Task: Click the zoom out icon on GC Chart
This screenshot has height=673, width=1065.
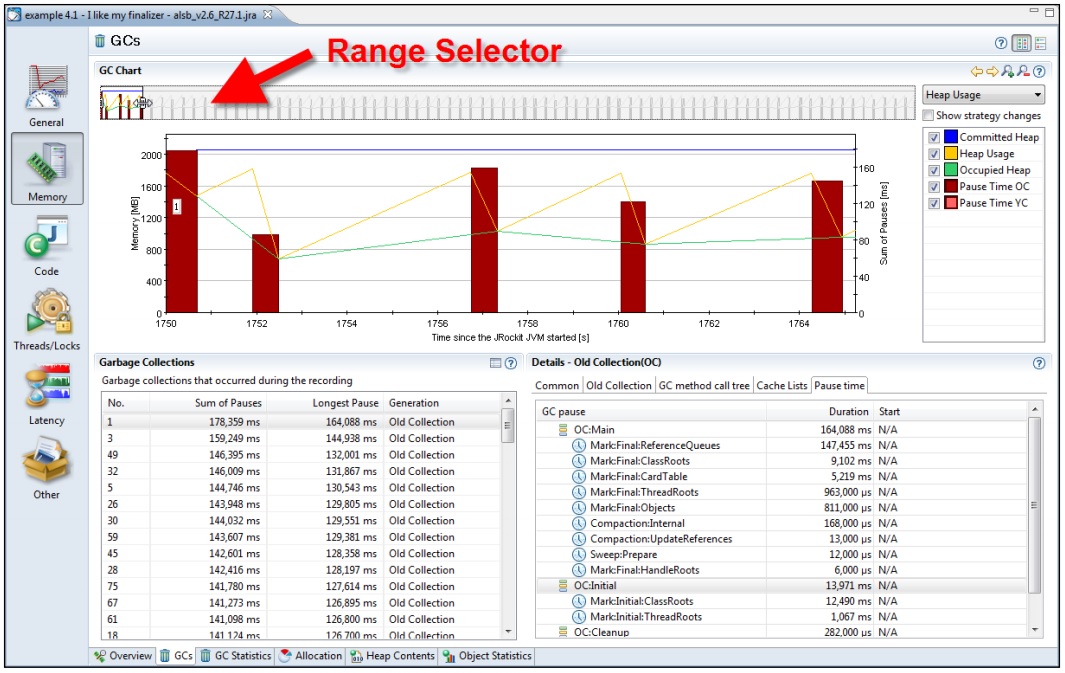Action: click(1023, 71)
